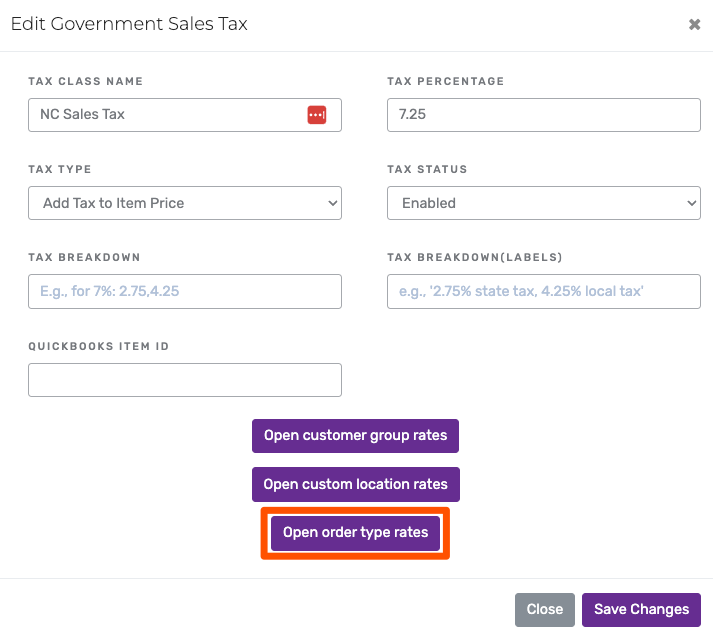Click the Tax Percentage label

point(446,81)
